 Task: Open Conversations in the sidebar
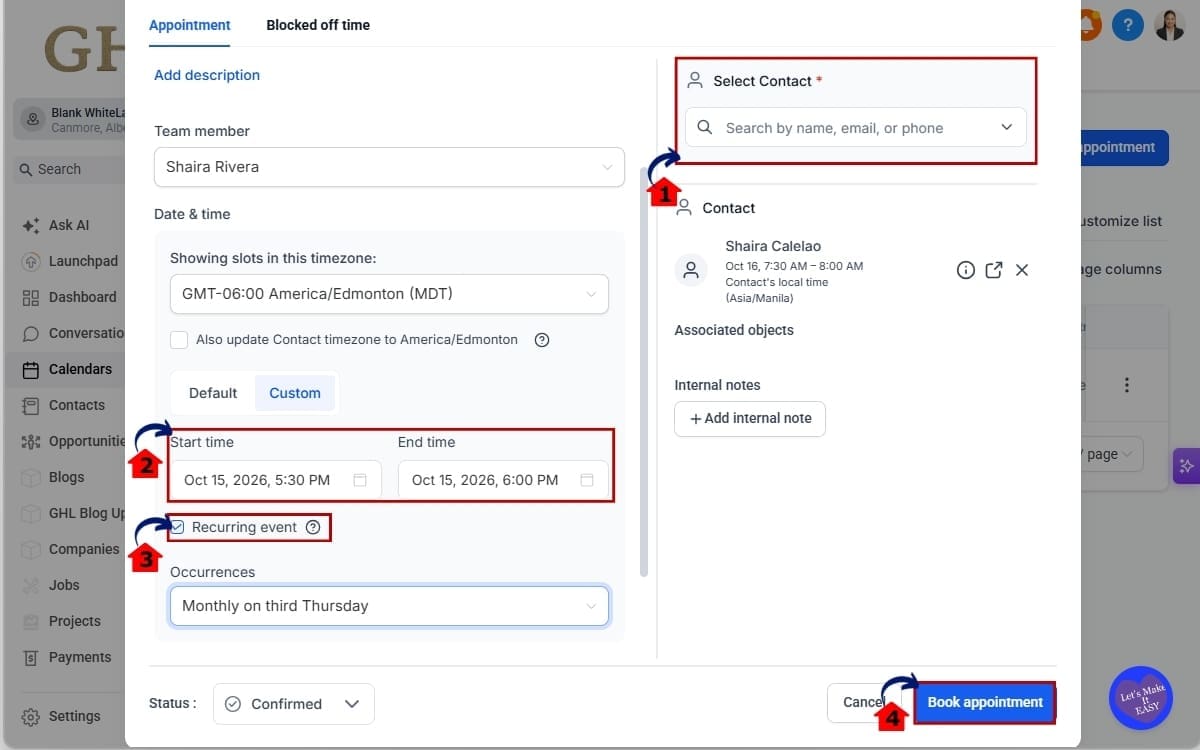72,333
